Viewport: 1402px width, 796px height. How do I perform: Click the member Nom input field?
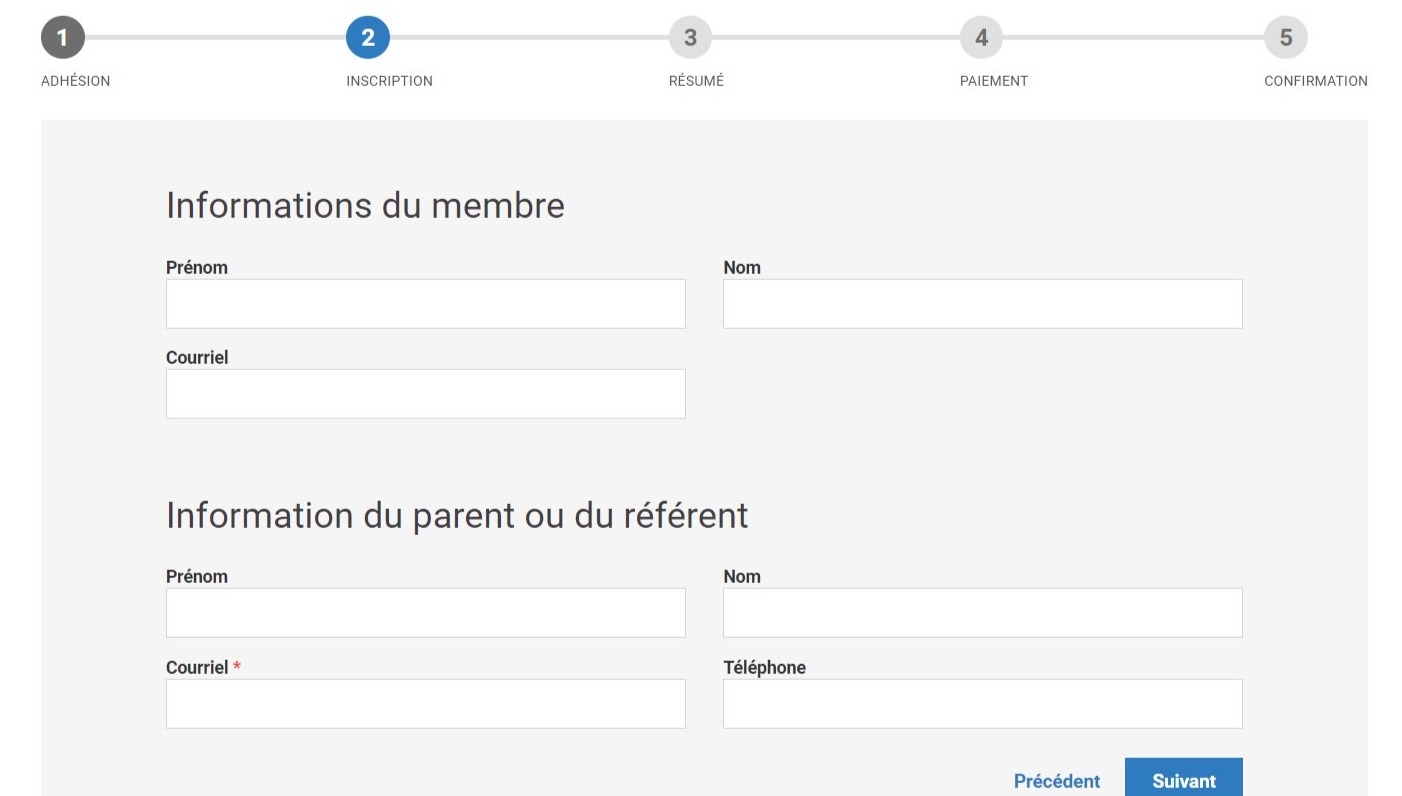[982, 303]
